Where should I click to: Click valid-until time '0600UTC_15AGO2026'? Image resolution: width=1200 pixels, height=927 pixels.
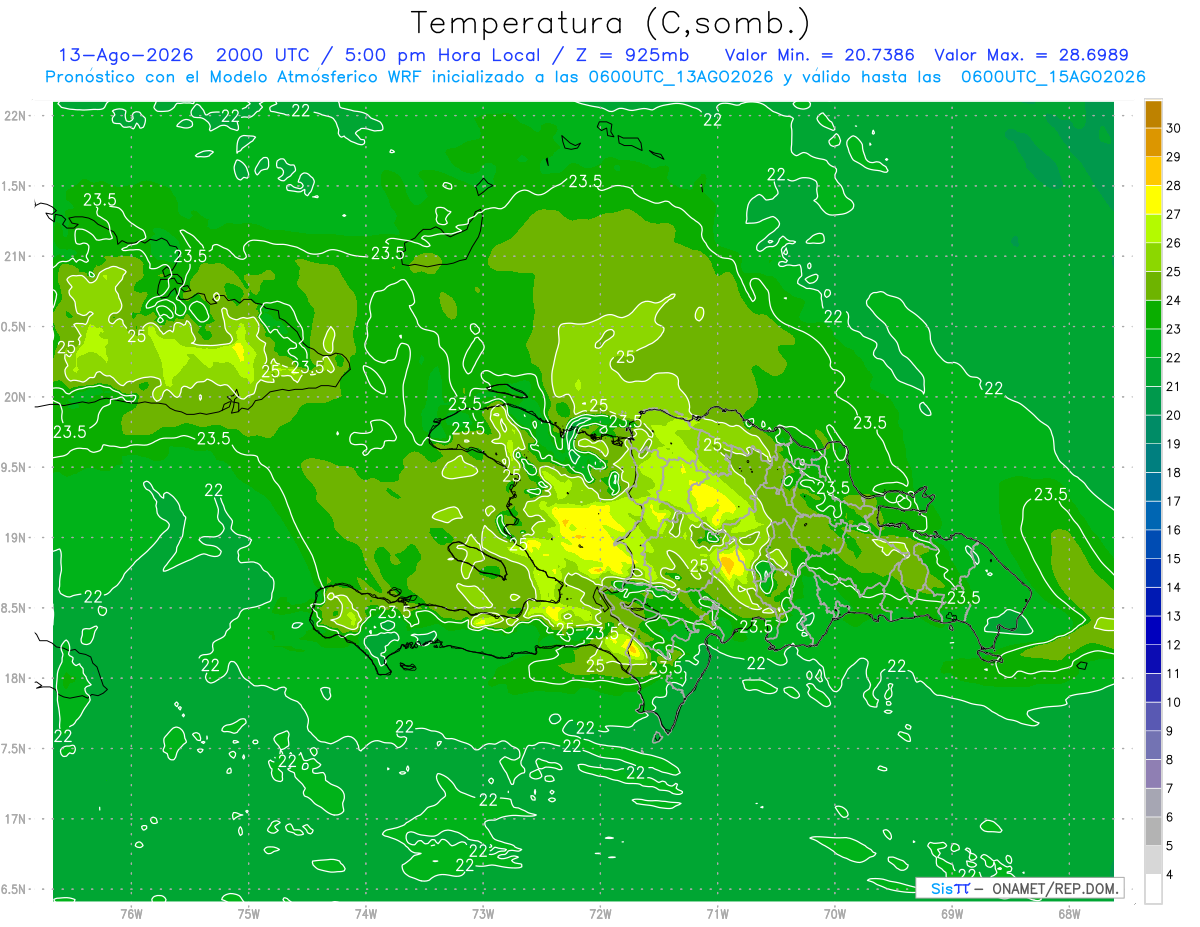click(1053, 77)
